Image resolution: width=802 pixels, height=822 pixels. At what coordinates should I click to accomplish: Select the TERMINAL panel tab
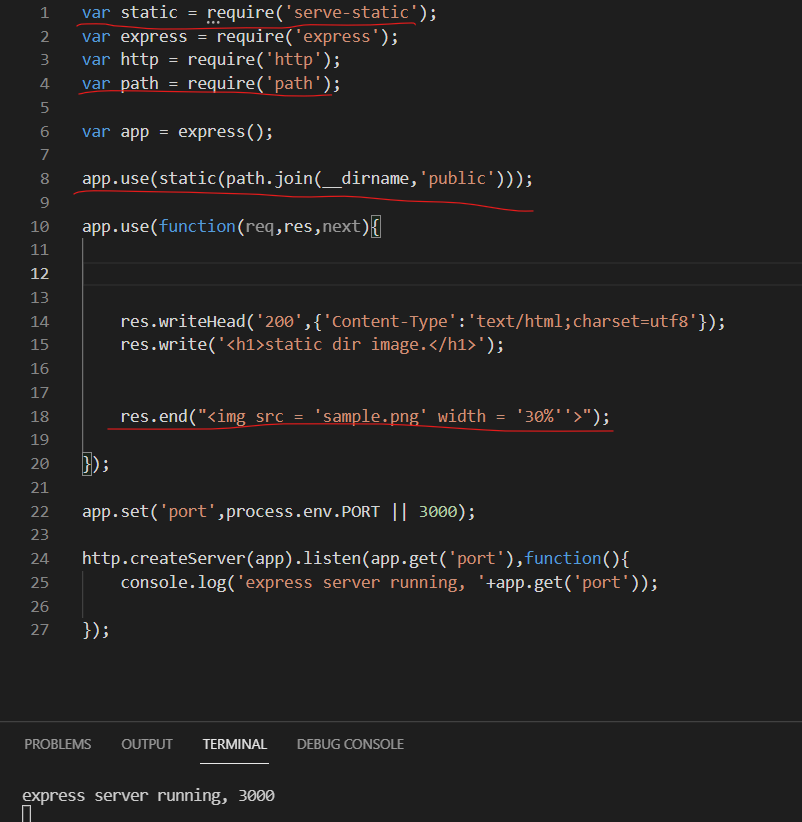tap(234, 744)
